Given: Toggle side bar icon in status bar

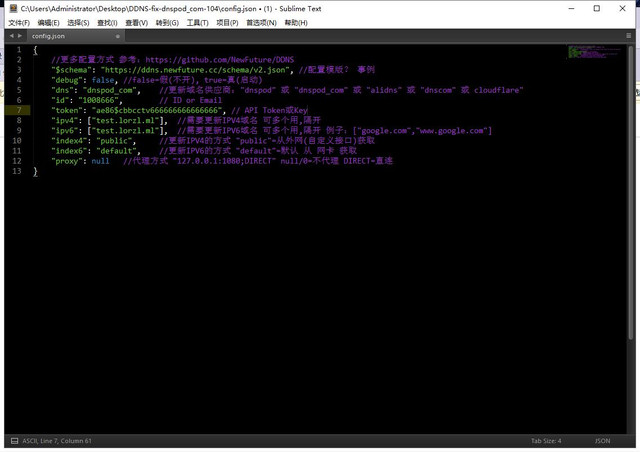Looking at the screenshot, I should tap(14, 441).
